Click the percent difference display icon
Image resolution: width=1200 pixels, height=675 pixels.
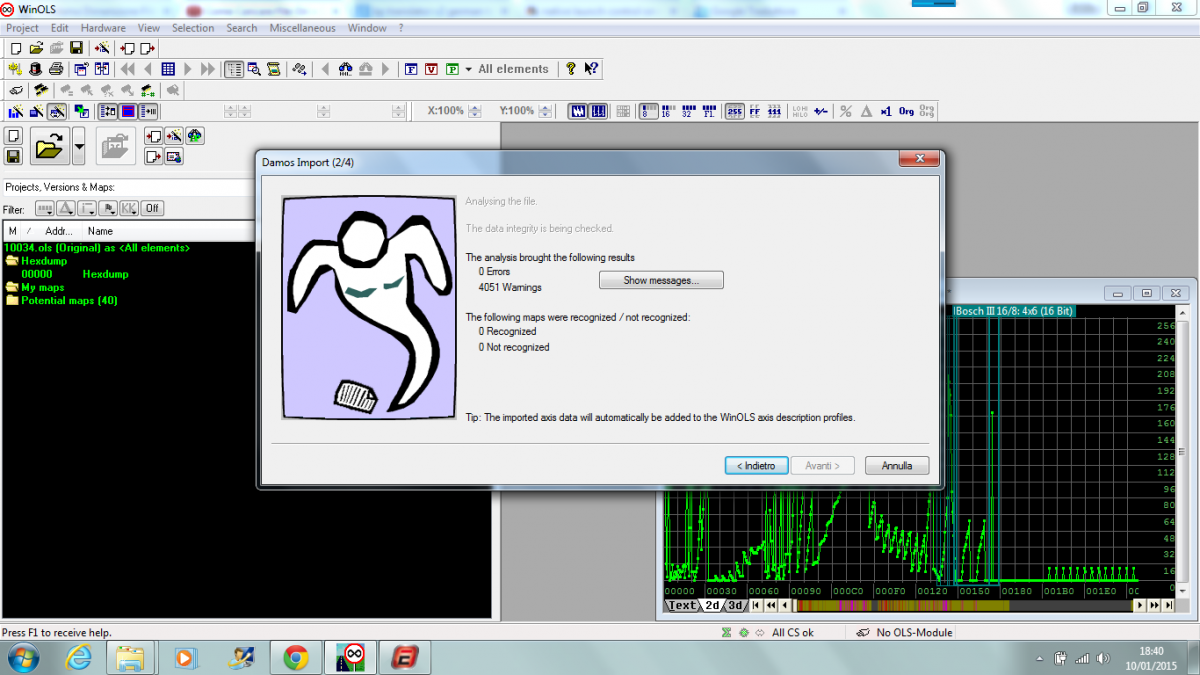(x=845, y=111)
